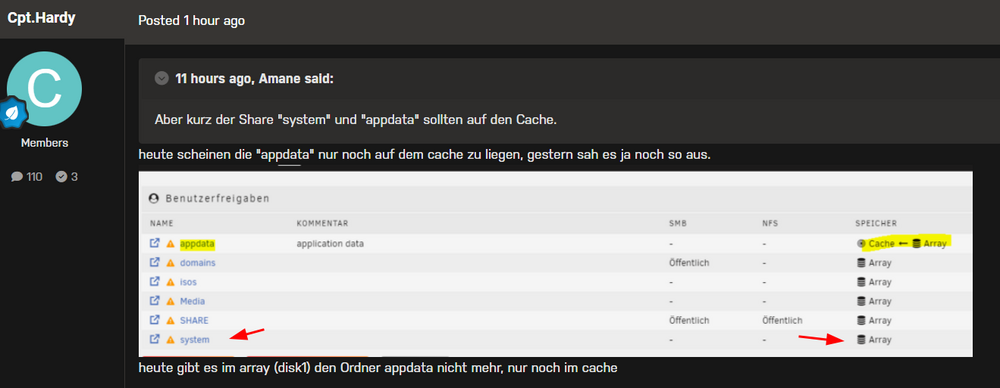
Task: Click the open-in-new-window icon for domains
Action: coord(154,262)
